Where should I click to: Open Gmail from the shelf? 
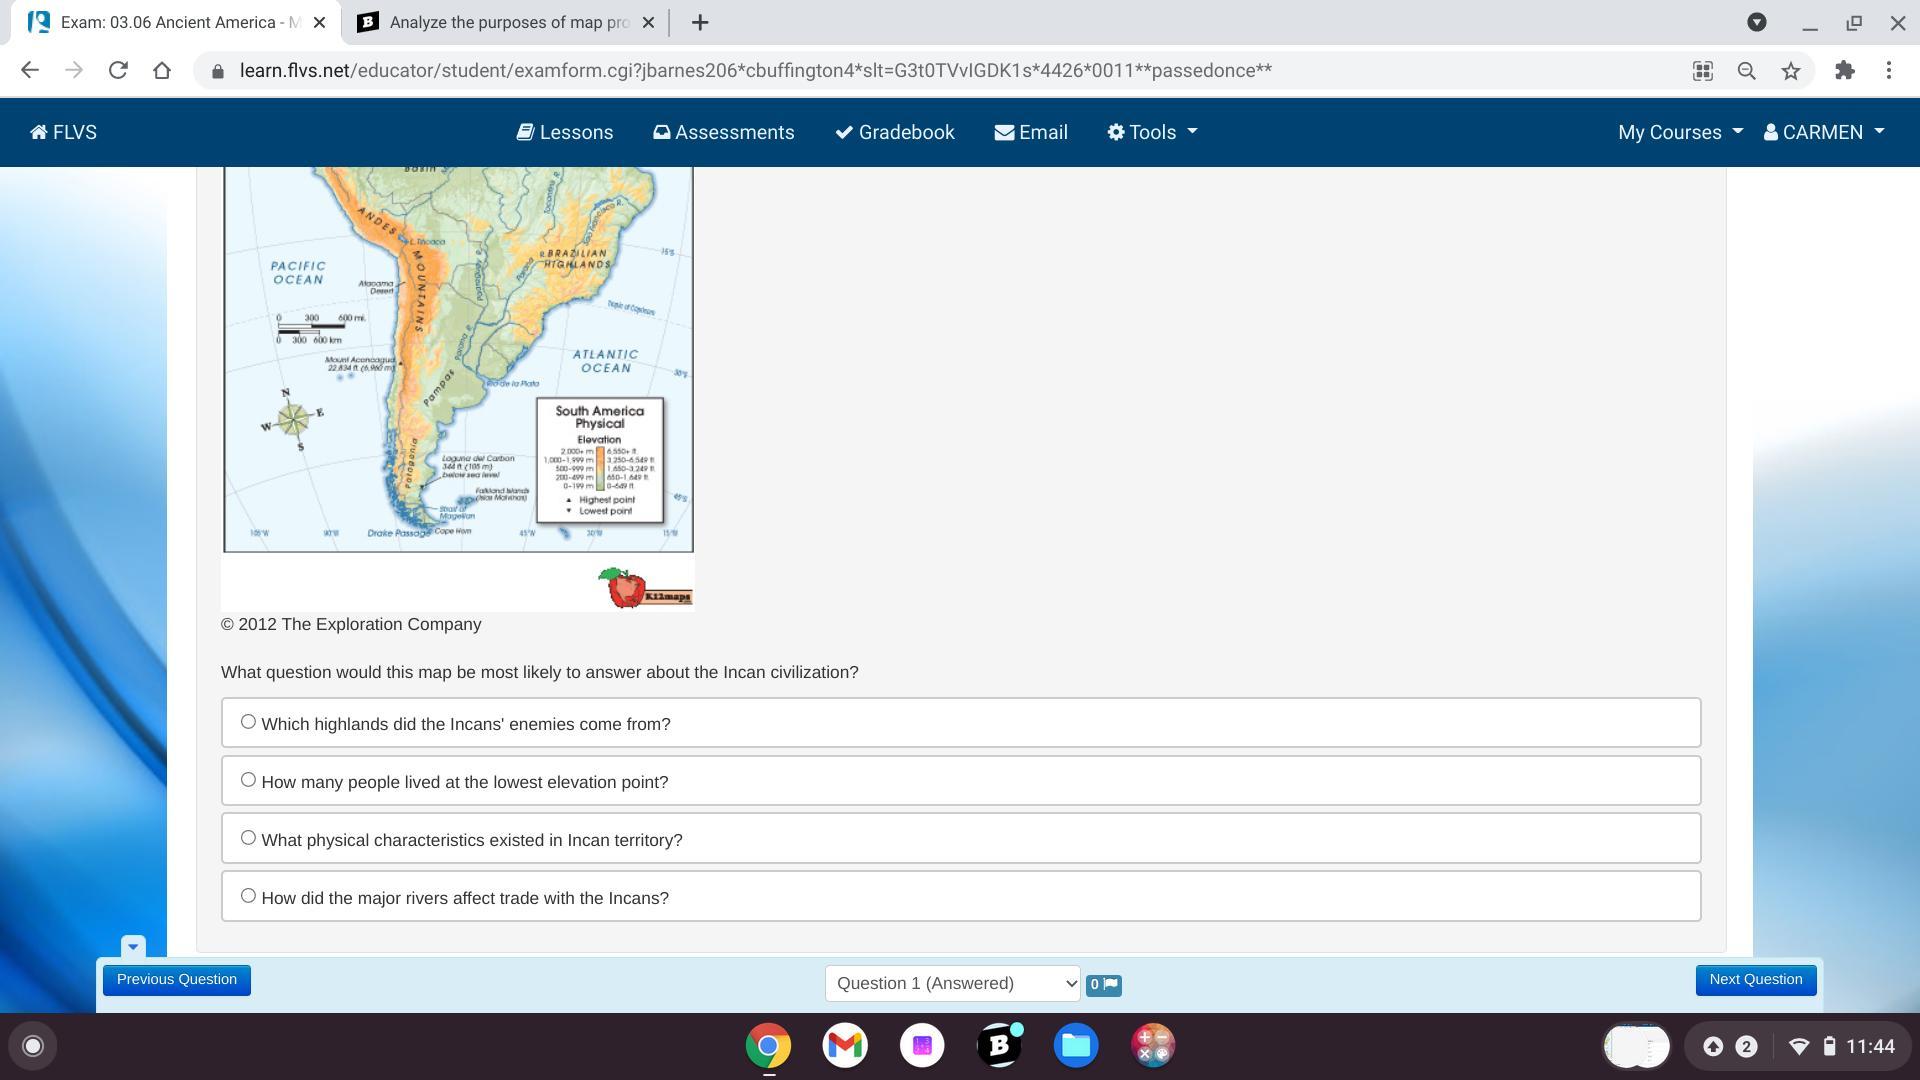pos(845,1046)
